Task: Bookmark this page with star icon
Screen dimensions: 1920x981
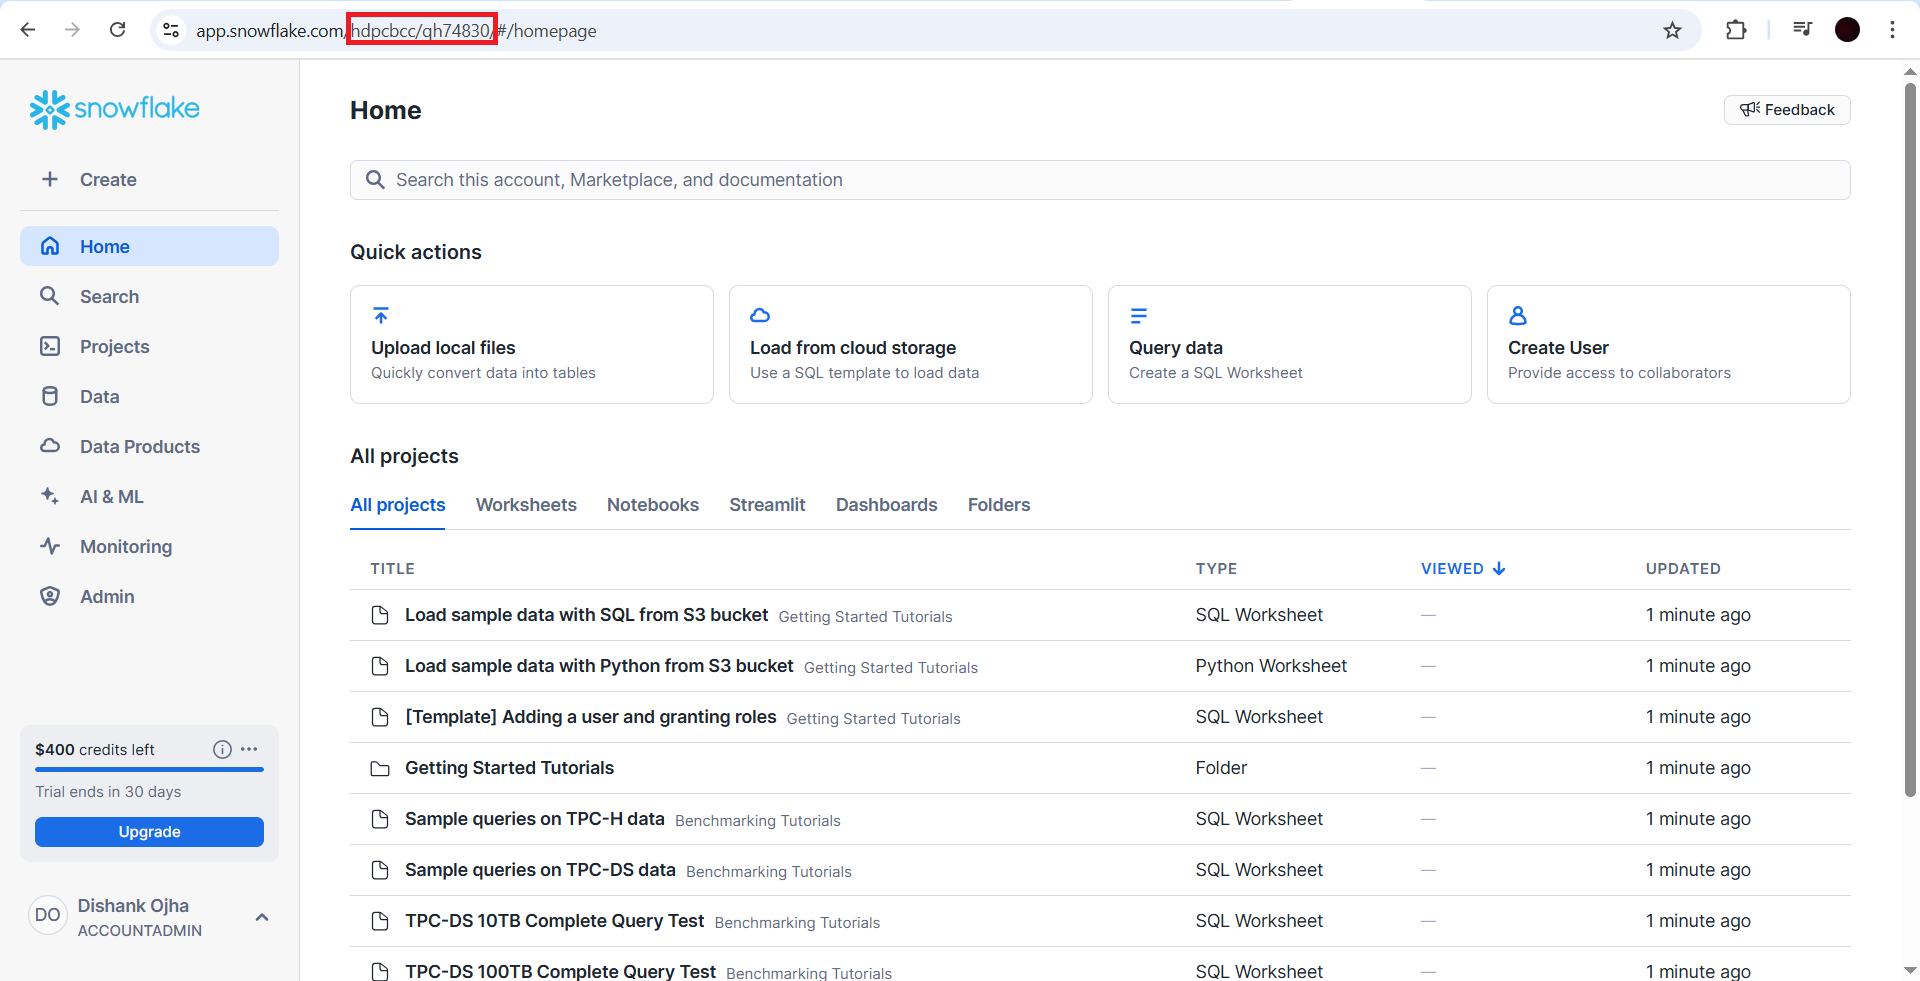Action: point(1672,30)
